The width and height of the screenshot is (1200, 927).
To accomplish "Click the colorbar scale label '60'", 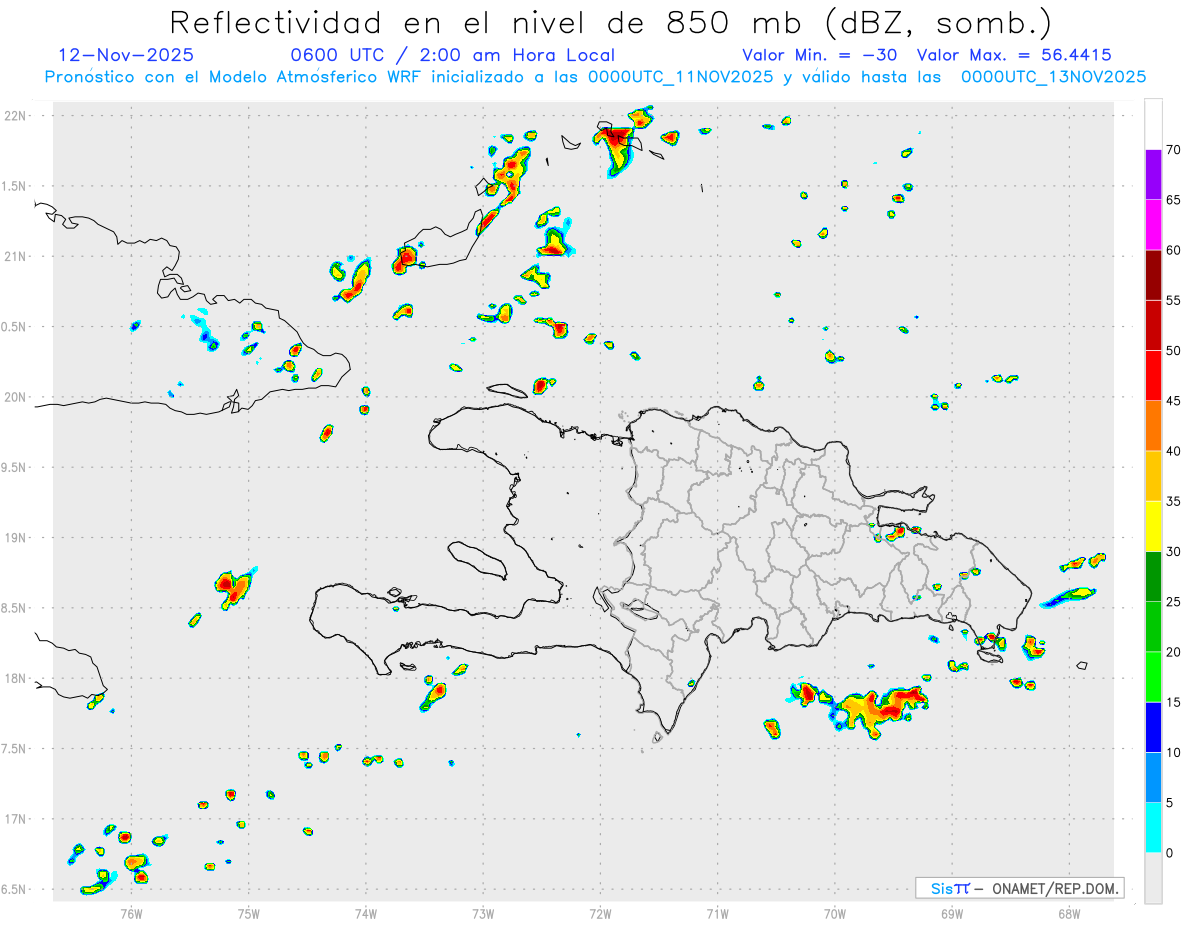I will 1173,250.
